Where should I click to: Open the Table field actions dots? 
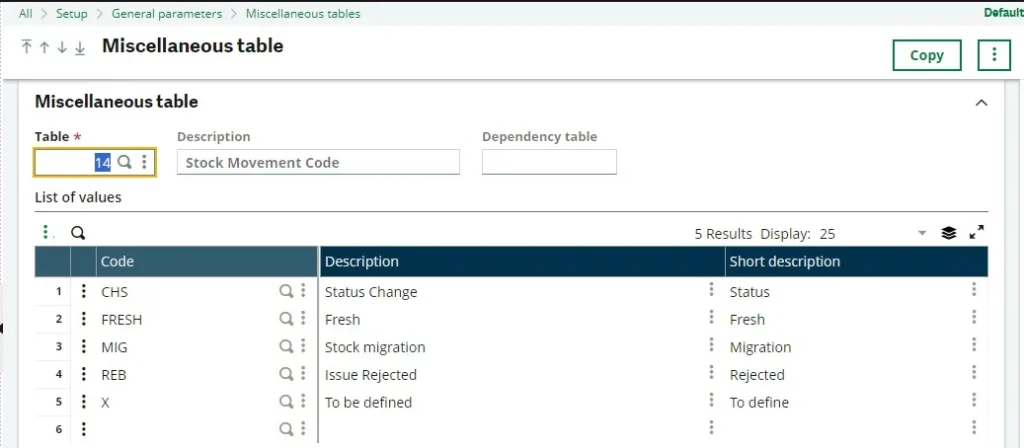(144, 162)
